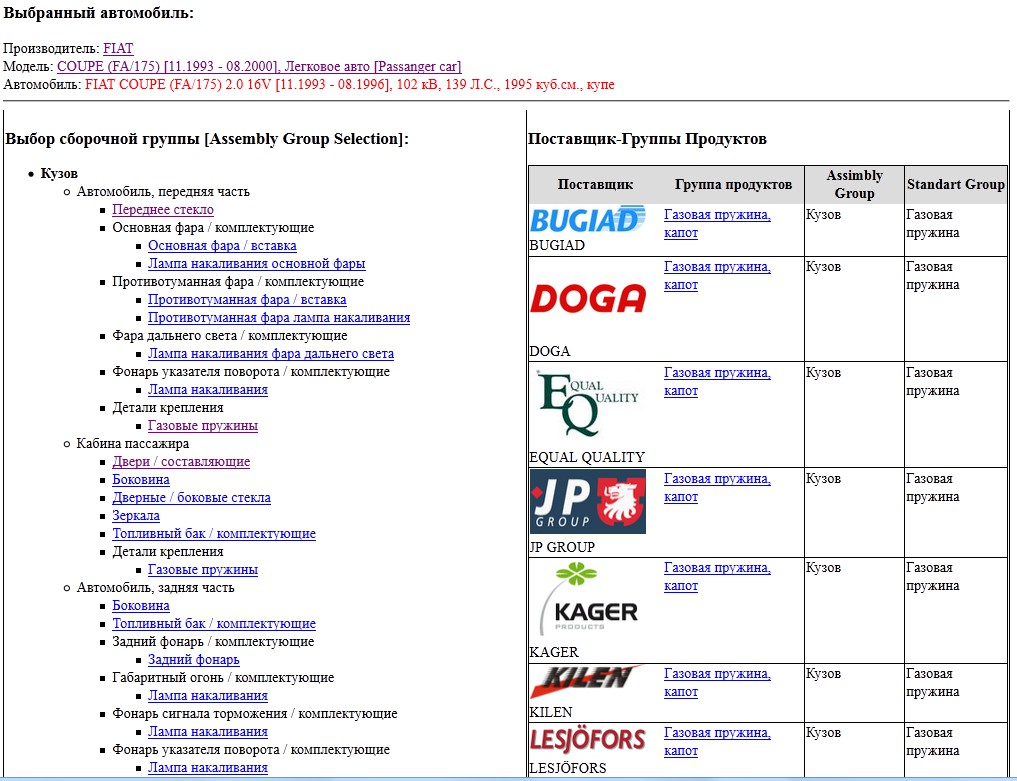The height and width of the screenshot is (781, 1017).
Task: Open Газовые пружины under Кабина пассажира
Action: pos(202,570)
